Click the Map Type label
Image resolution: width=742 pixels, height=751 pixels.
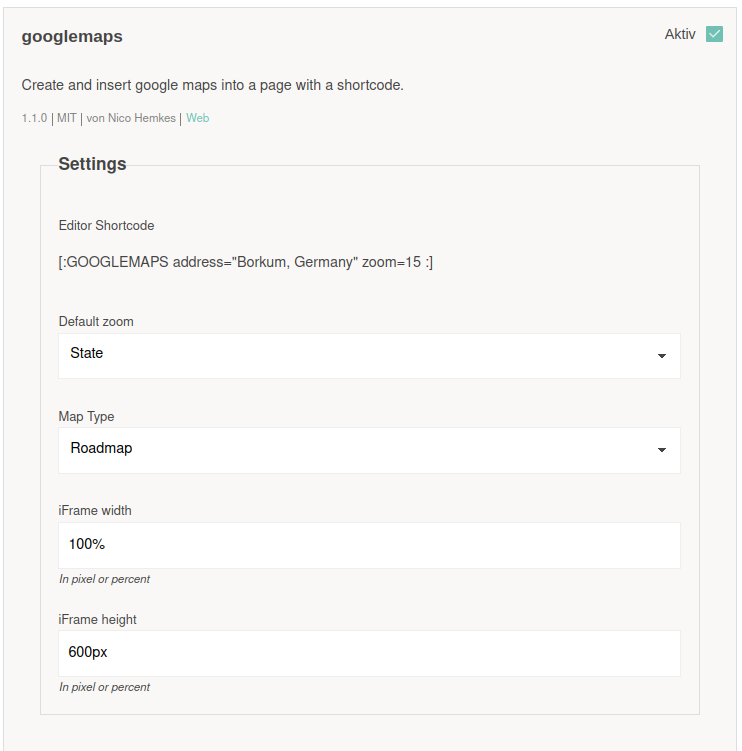coord(86,417)
